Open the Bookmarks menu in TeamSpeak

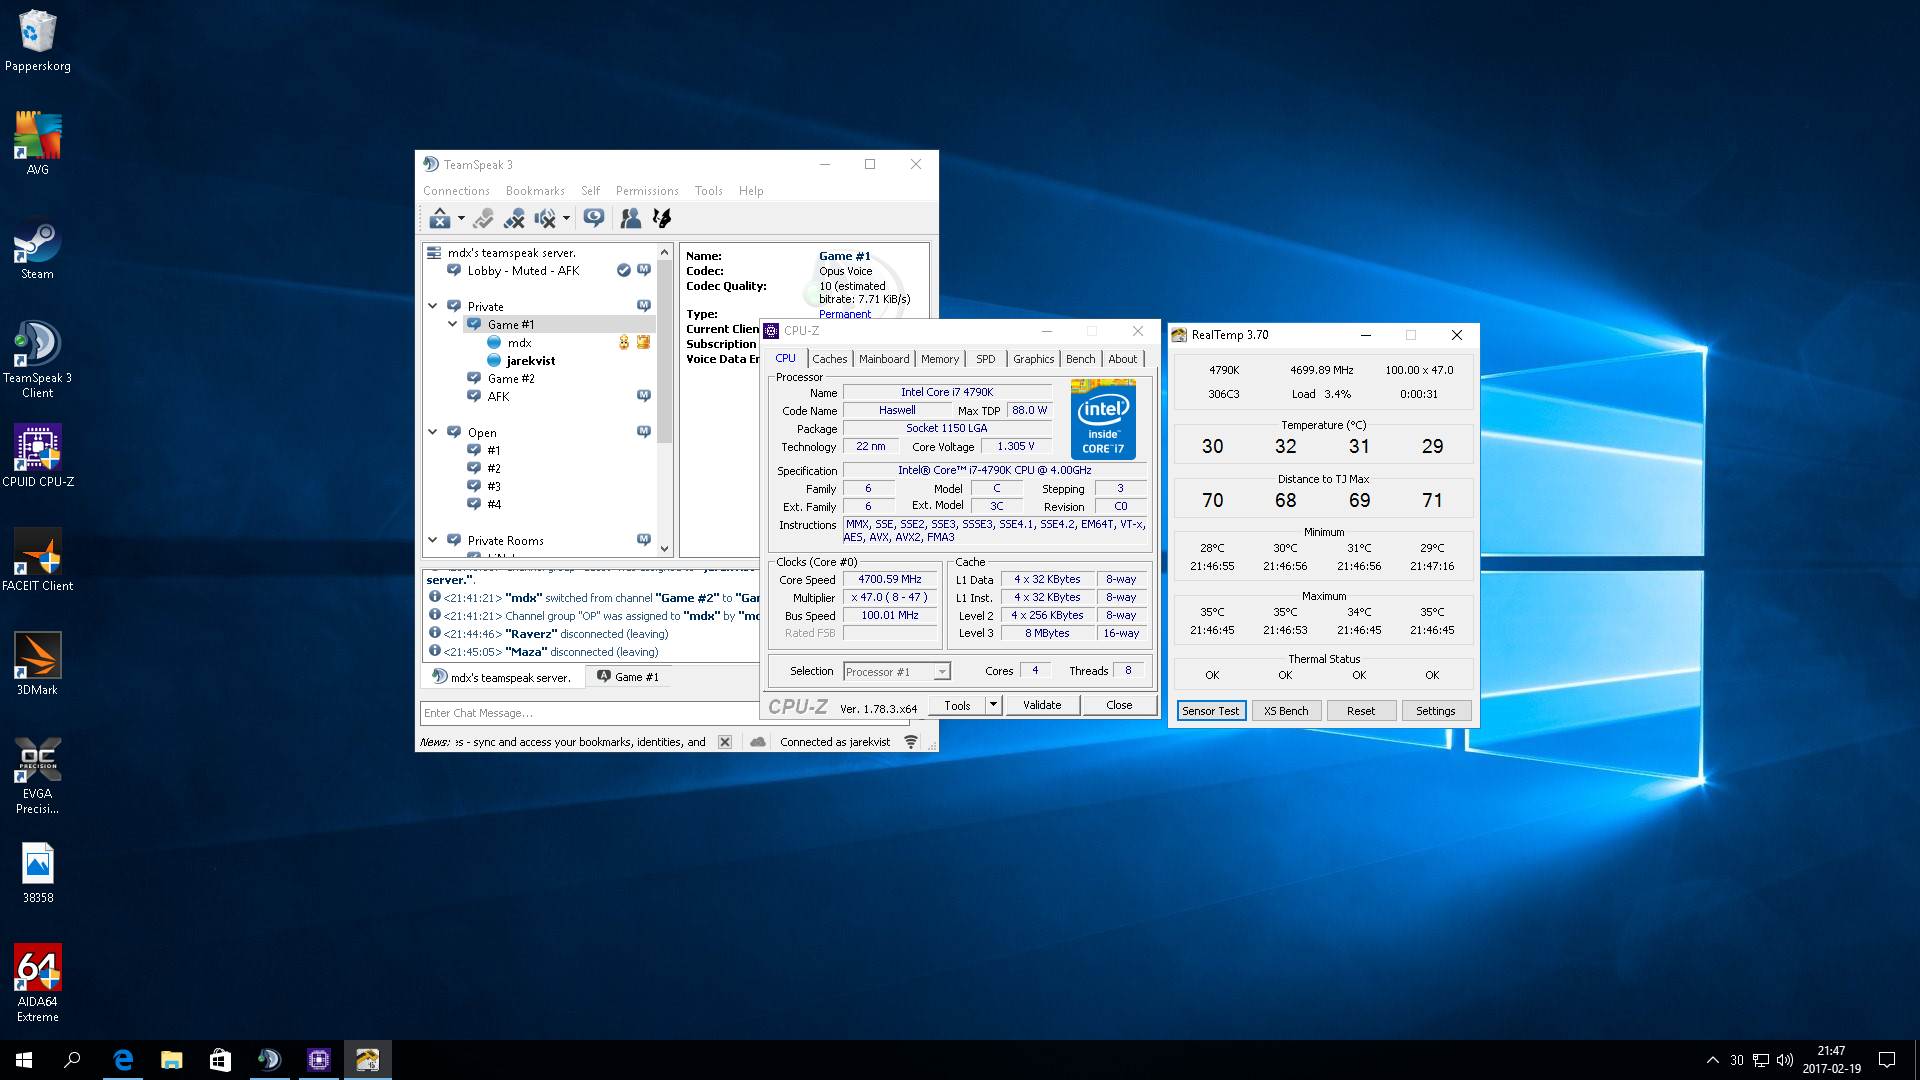click(535, 191)
